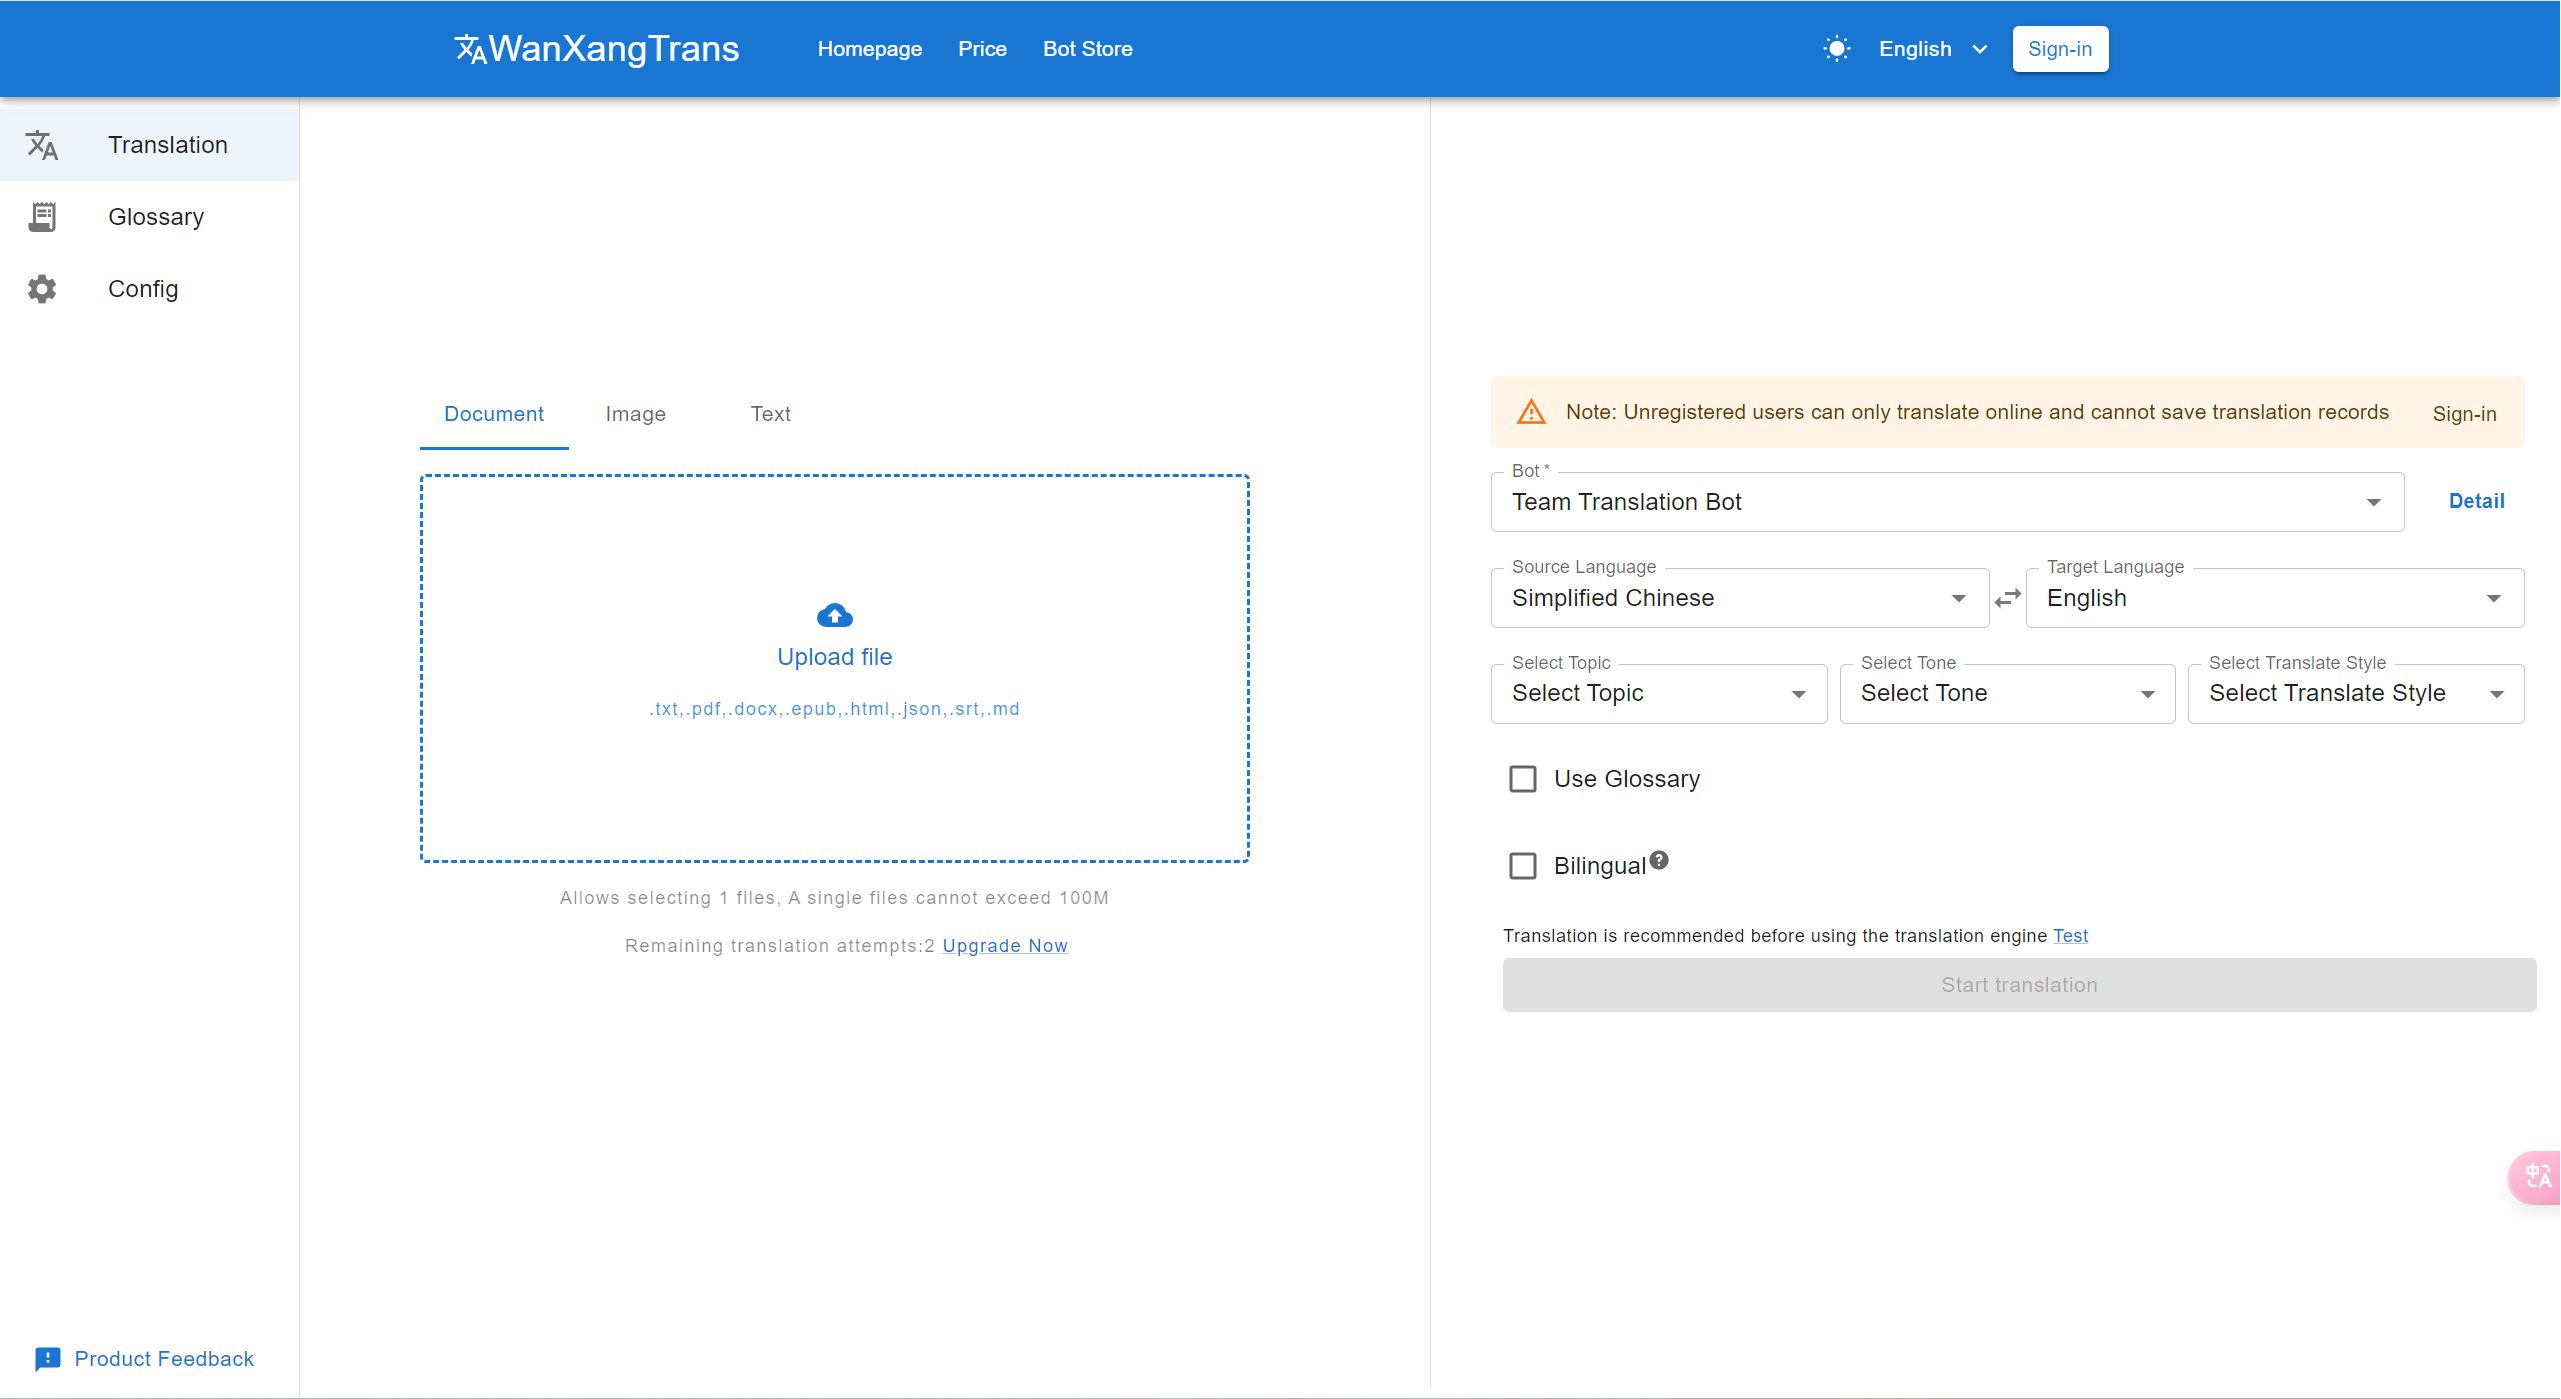
Task: Check the Bilingual checkbox
Action: tap(1522, 866)
